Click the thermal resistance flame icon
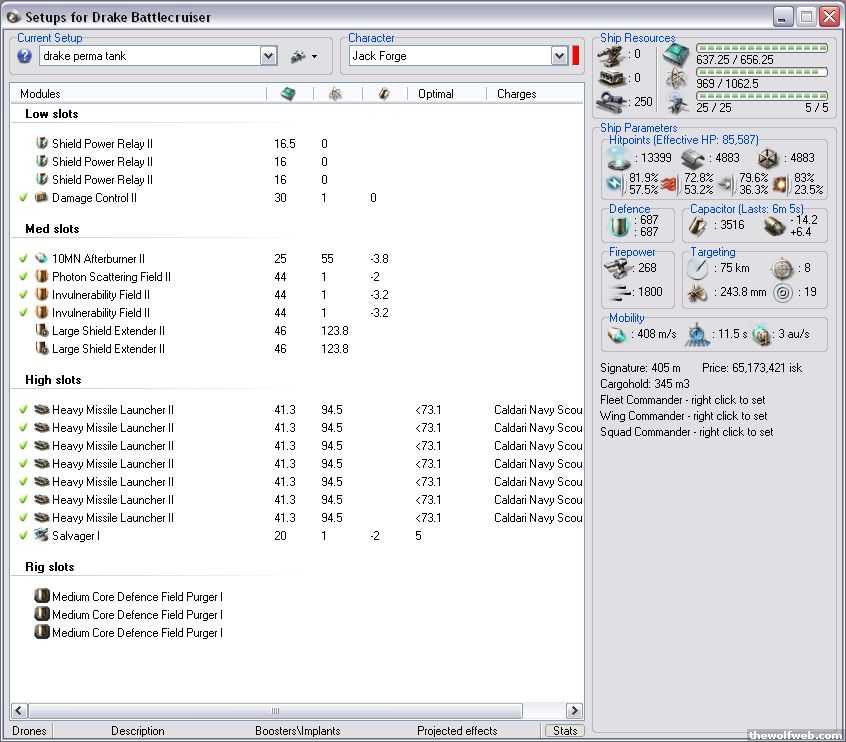This screenshot has height=742, width=846. tap(669, 183)
